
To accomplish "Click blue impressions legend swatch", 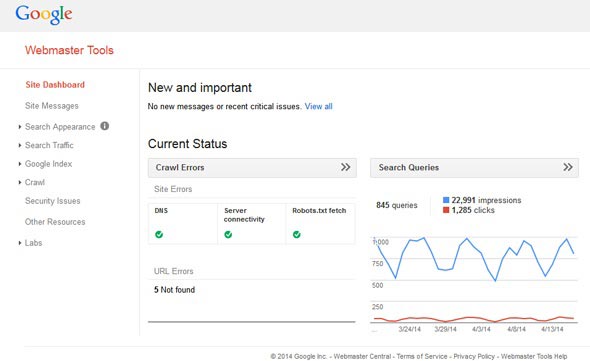I will click(x=446, y=200).
